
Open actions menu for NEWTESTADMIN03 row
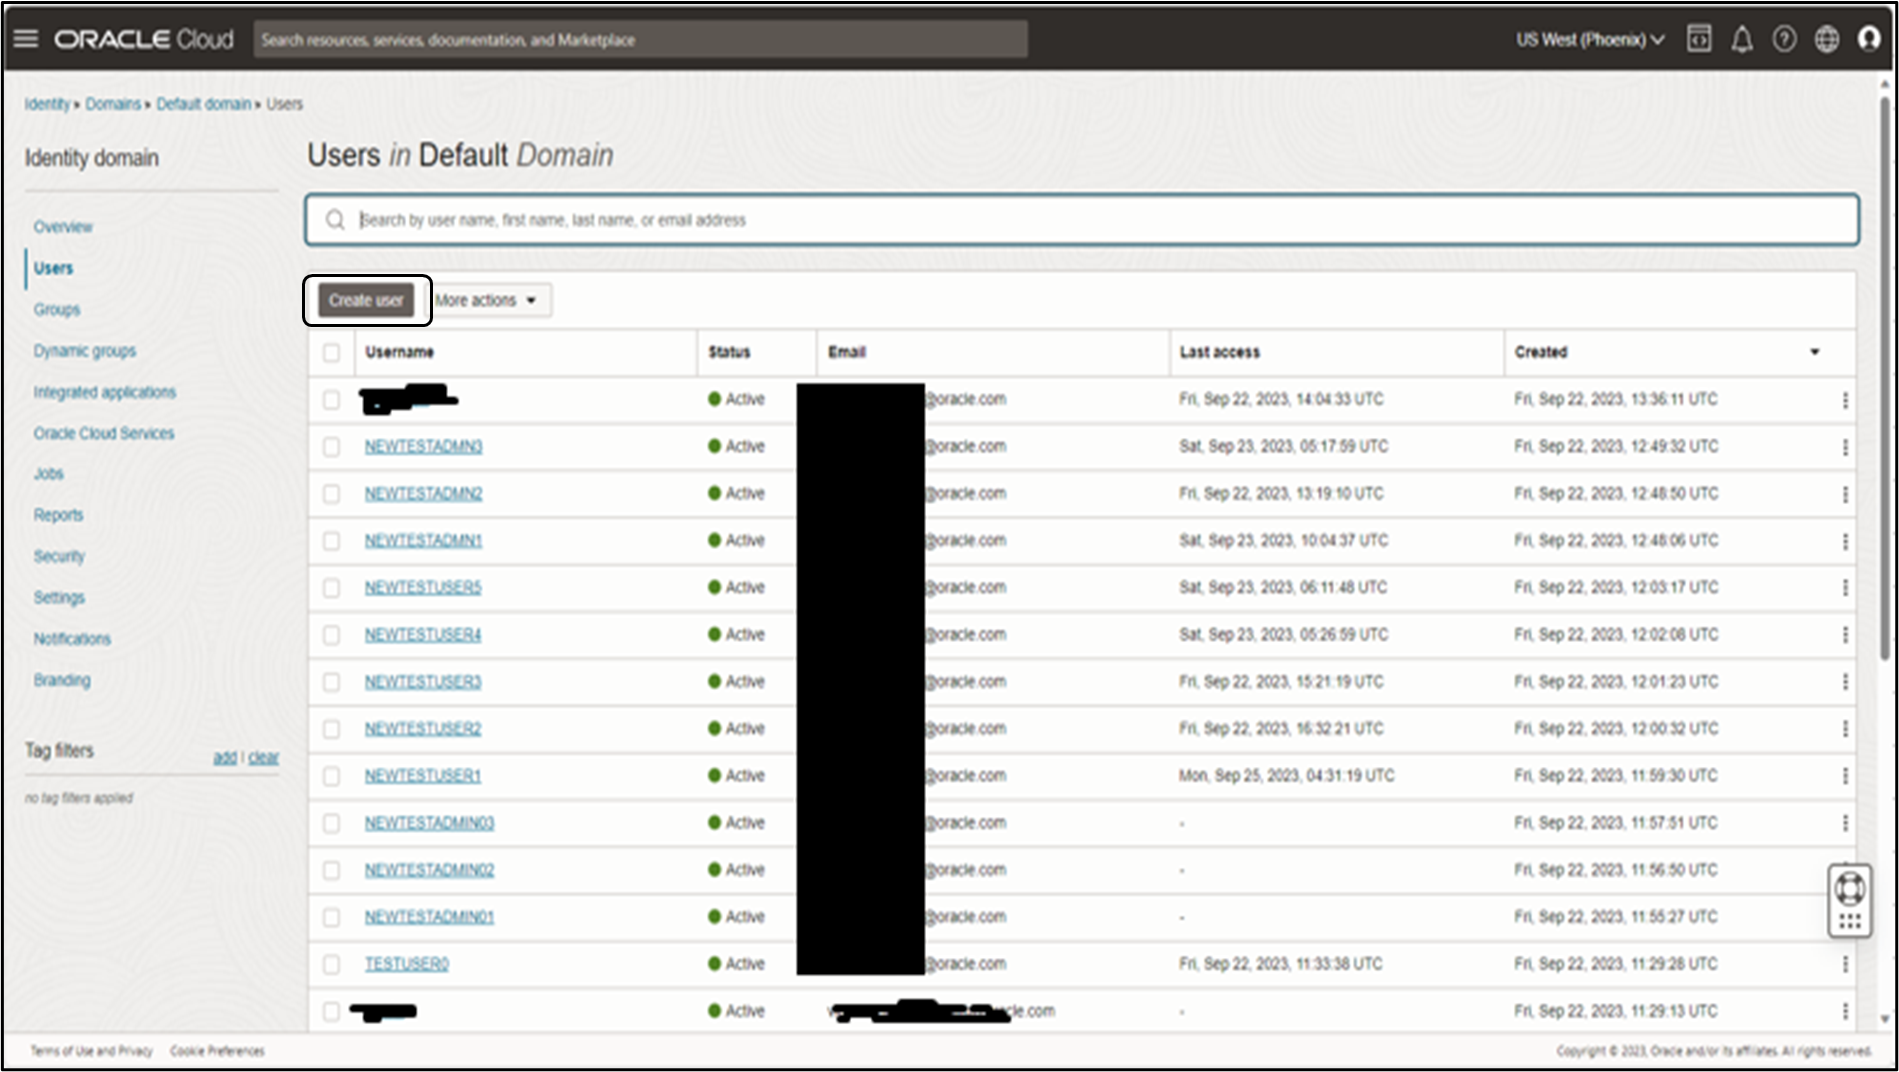coord(1845,823)
